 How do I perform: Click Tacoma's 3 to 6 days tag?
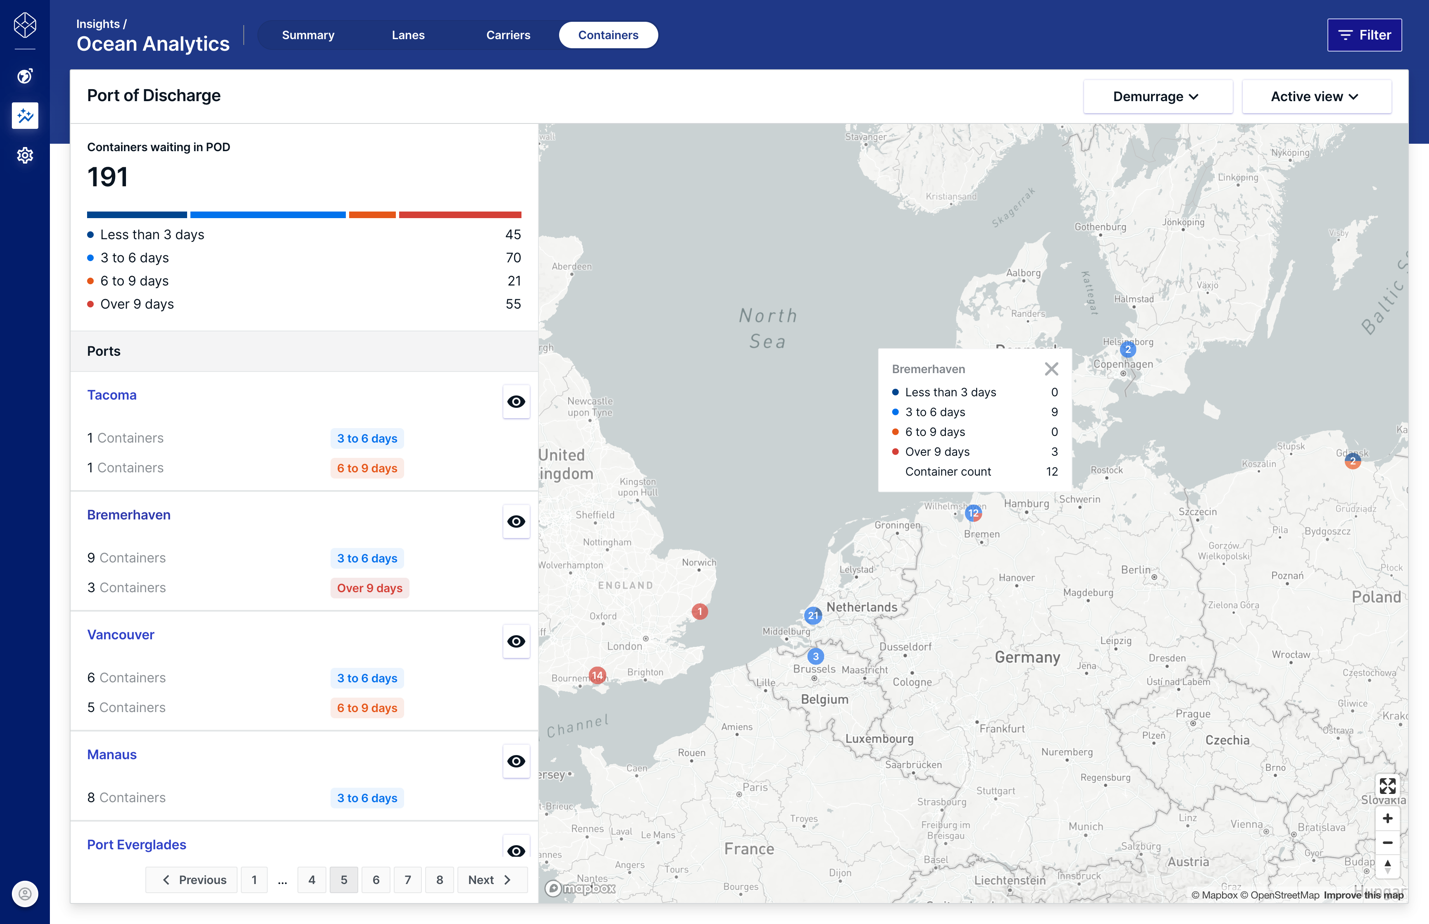click(367, 438)
